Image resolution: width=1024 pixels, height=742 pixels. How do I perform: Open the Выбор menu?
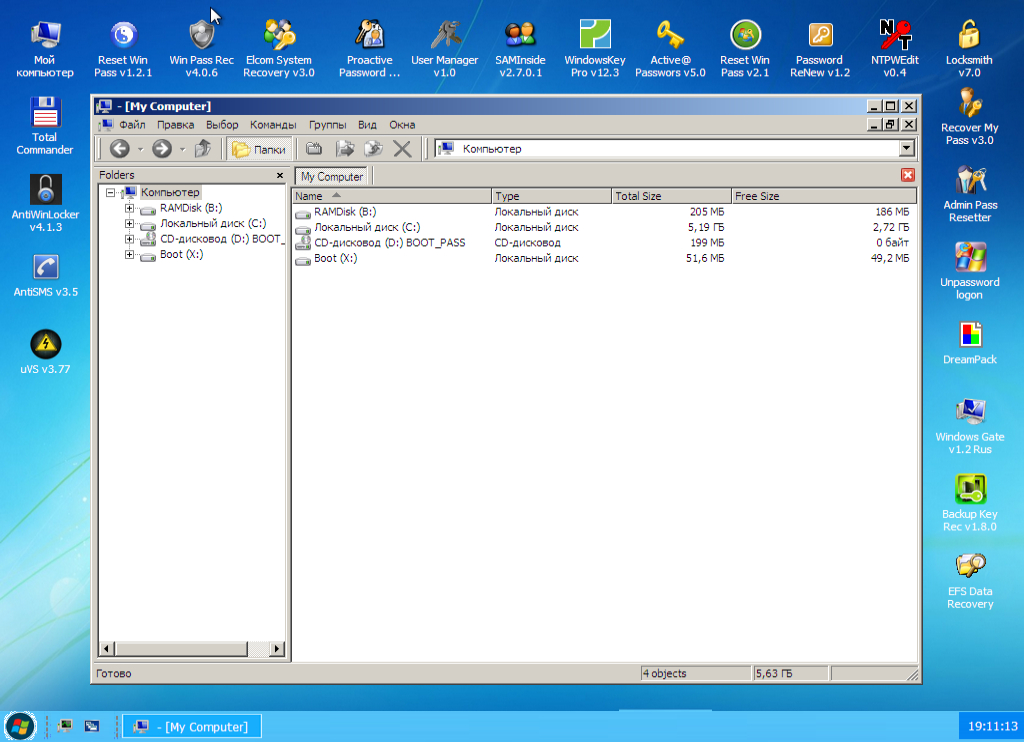222,125
